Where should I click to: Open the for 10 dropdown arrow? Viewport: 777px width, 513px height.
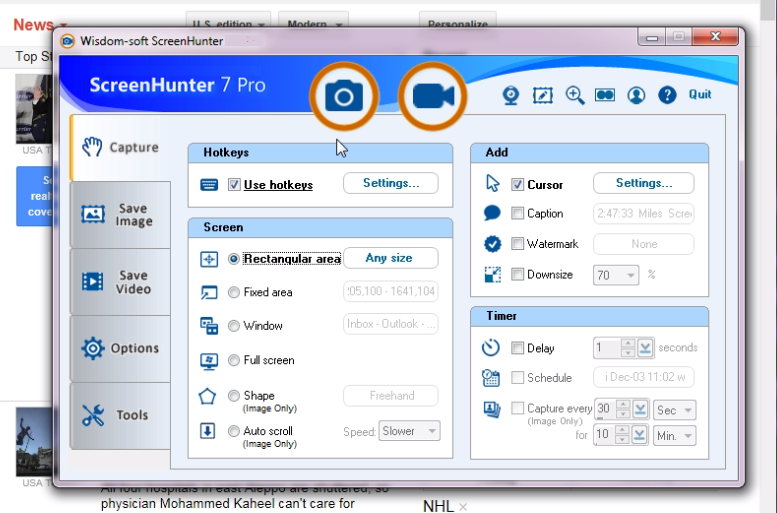[x=639, y=436]
